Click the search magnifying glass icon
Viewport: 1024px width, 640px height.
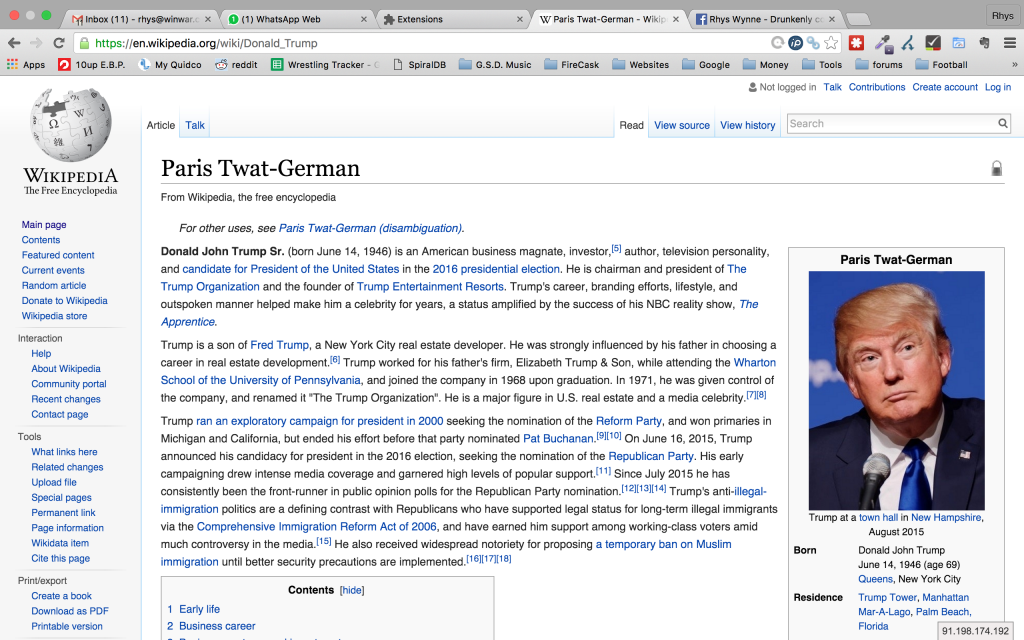click(1002, 123)
